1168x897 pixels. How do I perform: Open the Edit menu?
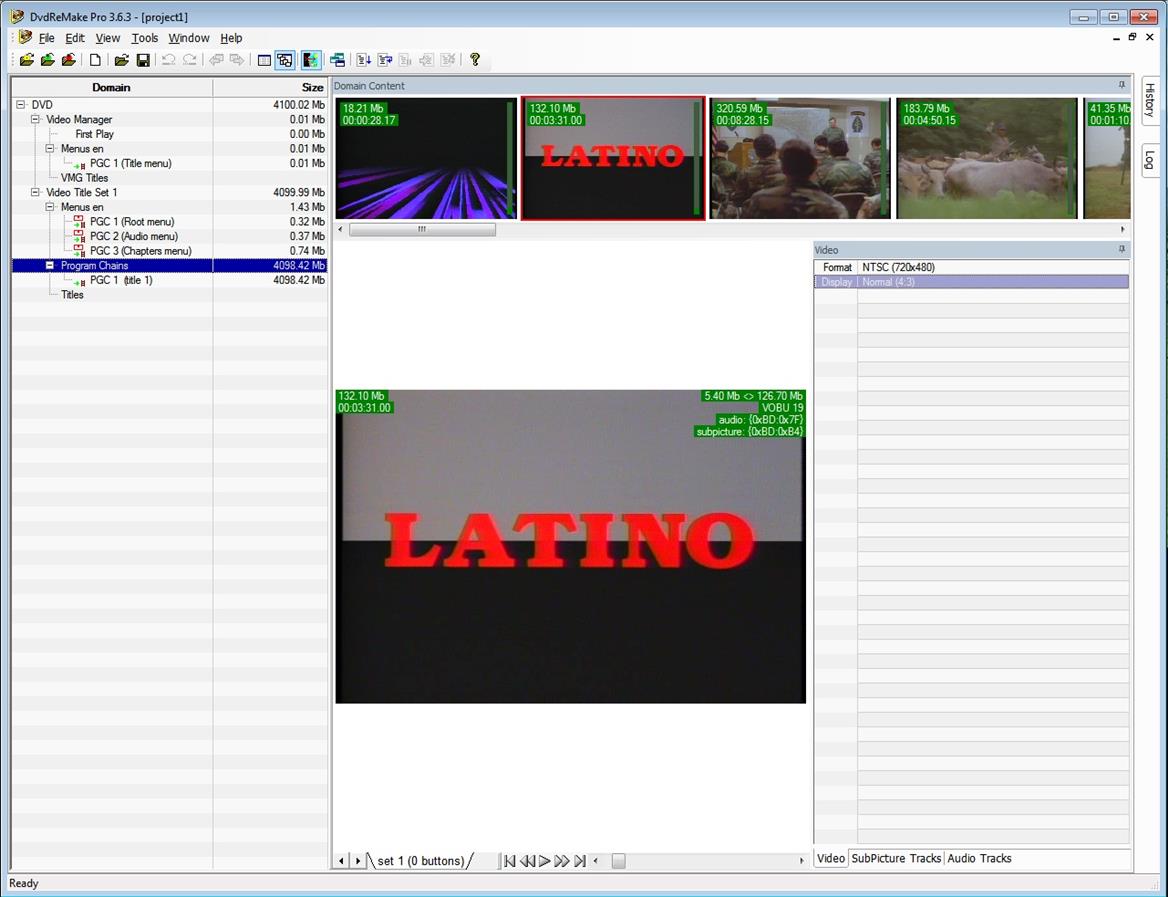[74, 38]
